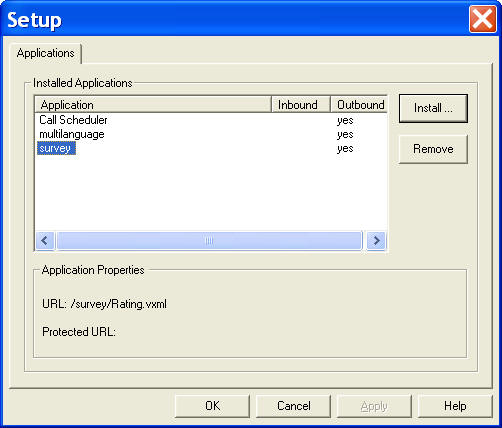Viewport: 502px width, 428px height.
Task: Click the Outbound column header
Action: (x=359, y=105)
